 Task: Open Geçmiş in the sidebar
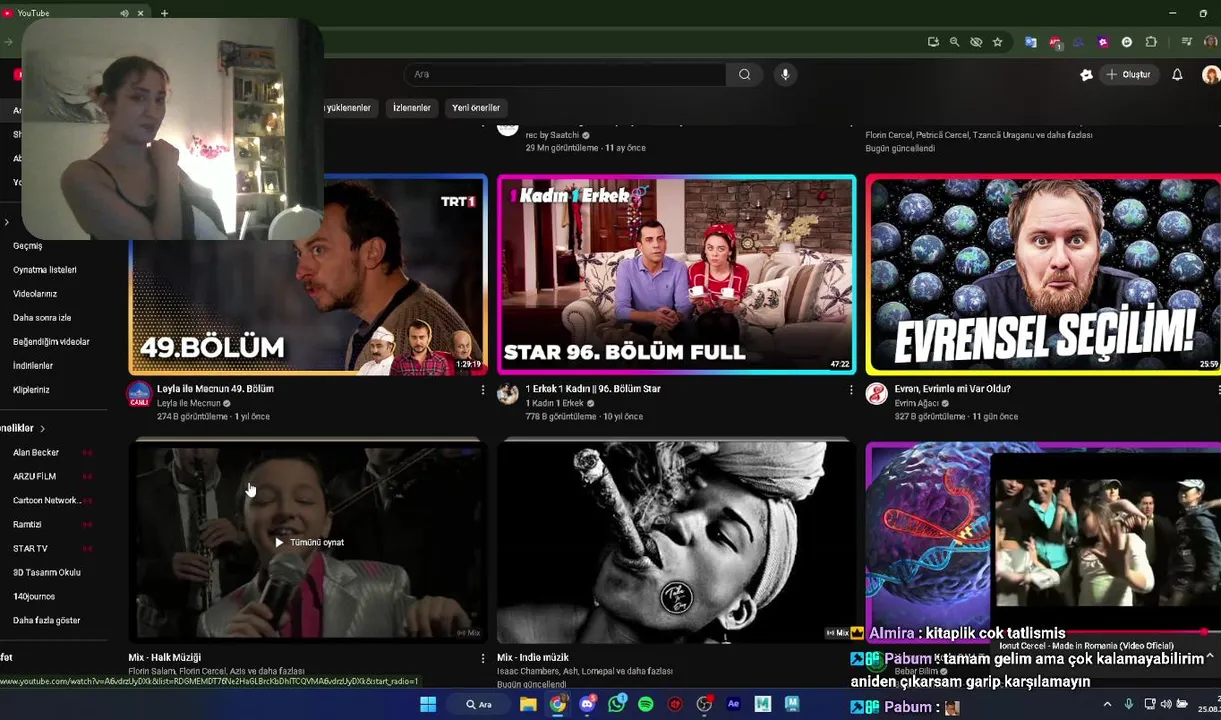click(28, 246)
